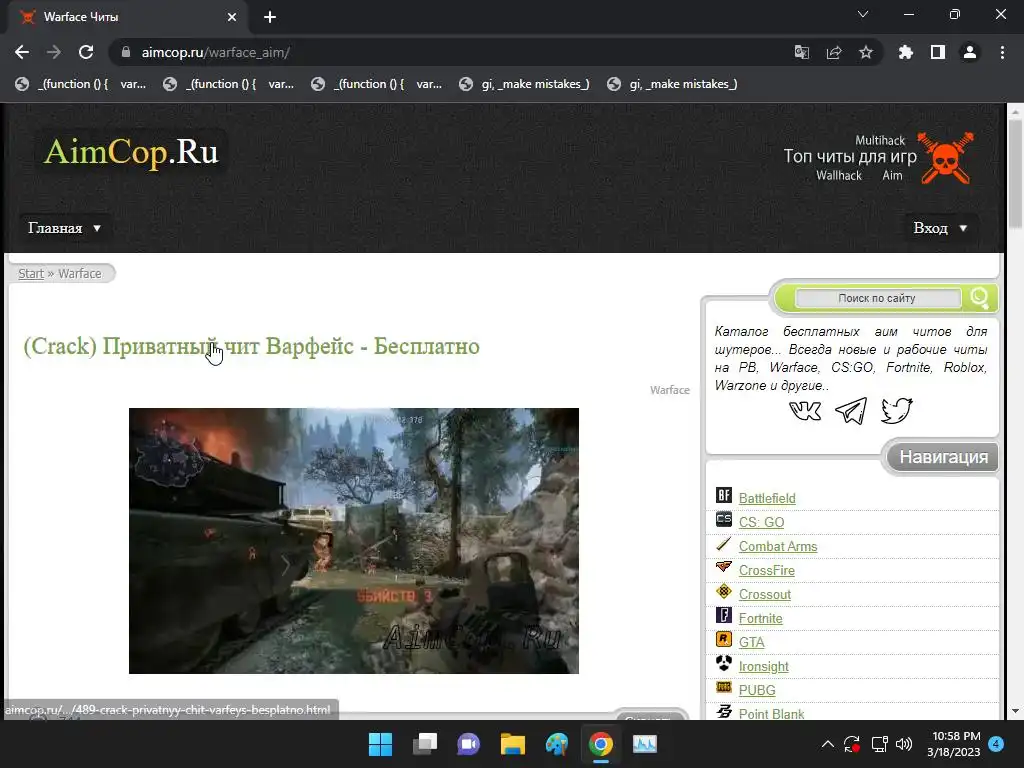
Task: Toggle the browser side panel icon
Action: (938, 52)
